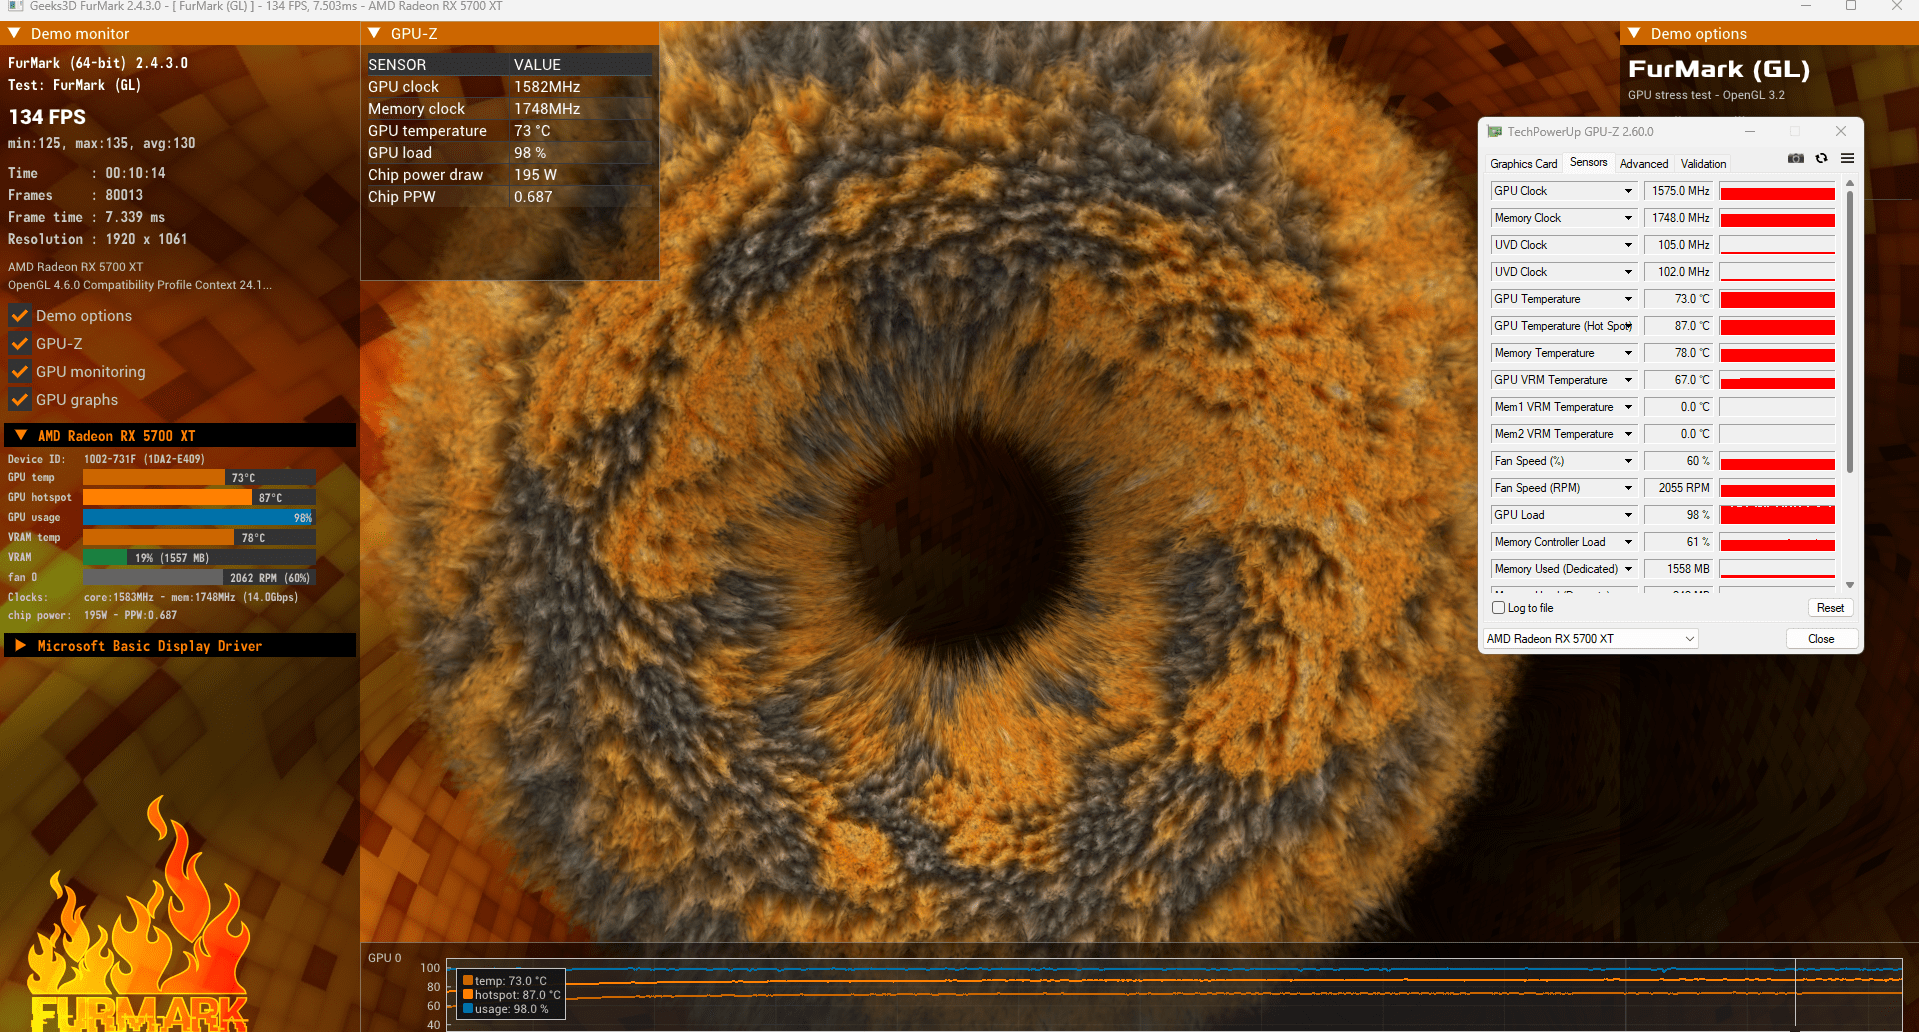Collapse the Demo options panel
Viewport: 1919px width, 1032px height.
point(1634,34)
